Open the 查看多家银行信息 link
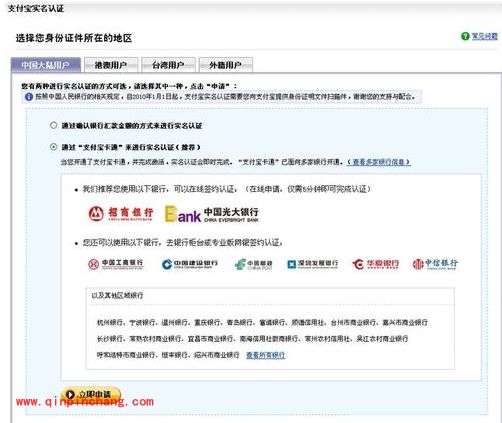This screenshot has height=423, width=502. (379, 162)
